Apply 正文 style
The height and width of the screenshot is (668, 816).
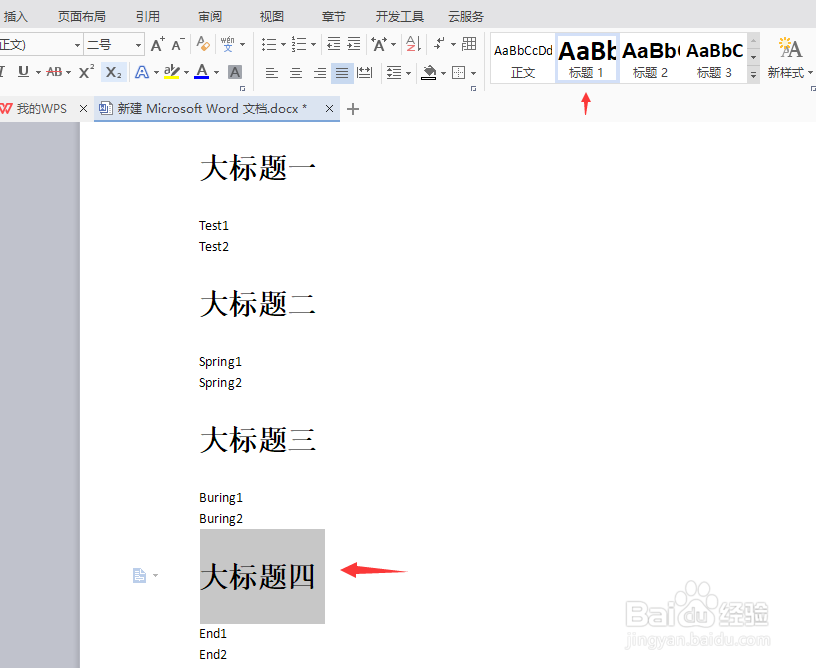(x=523, y=58)
